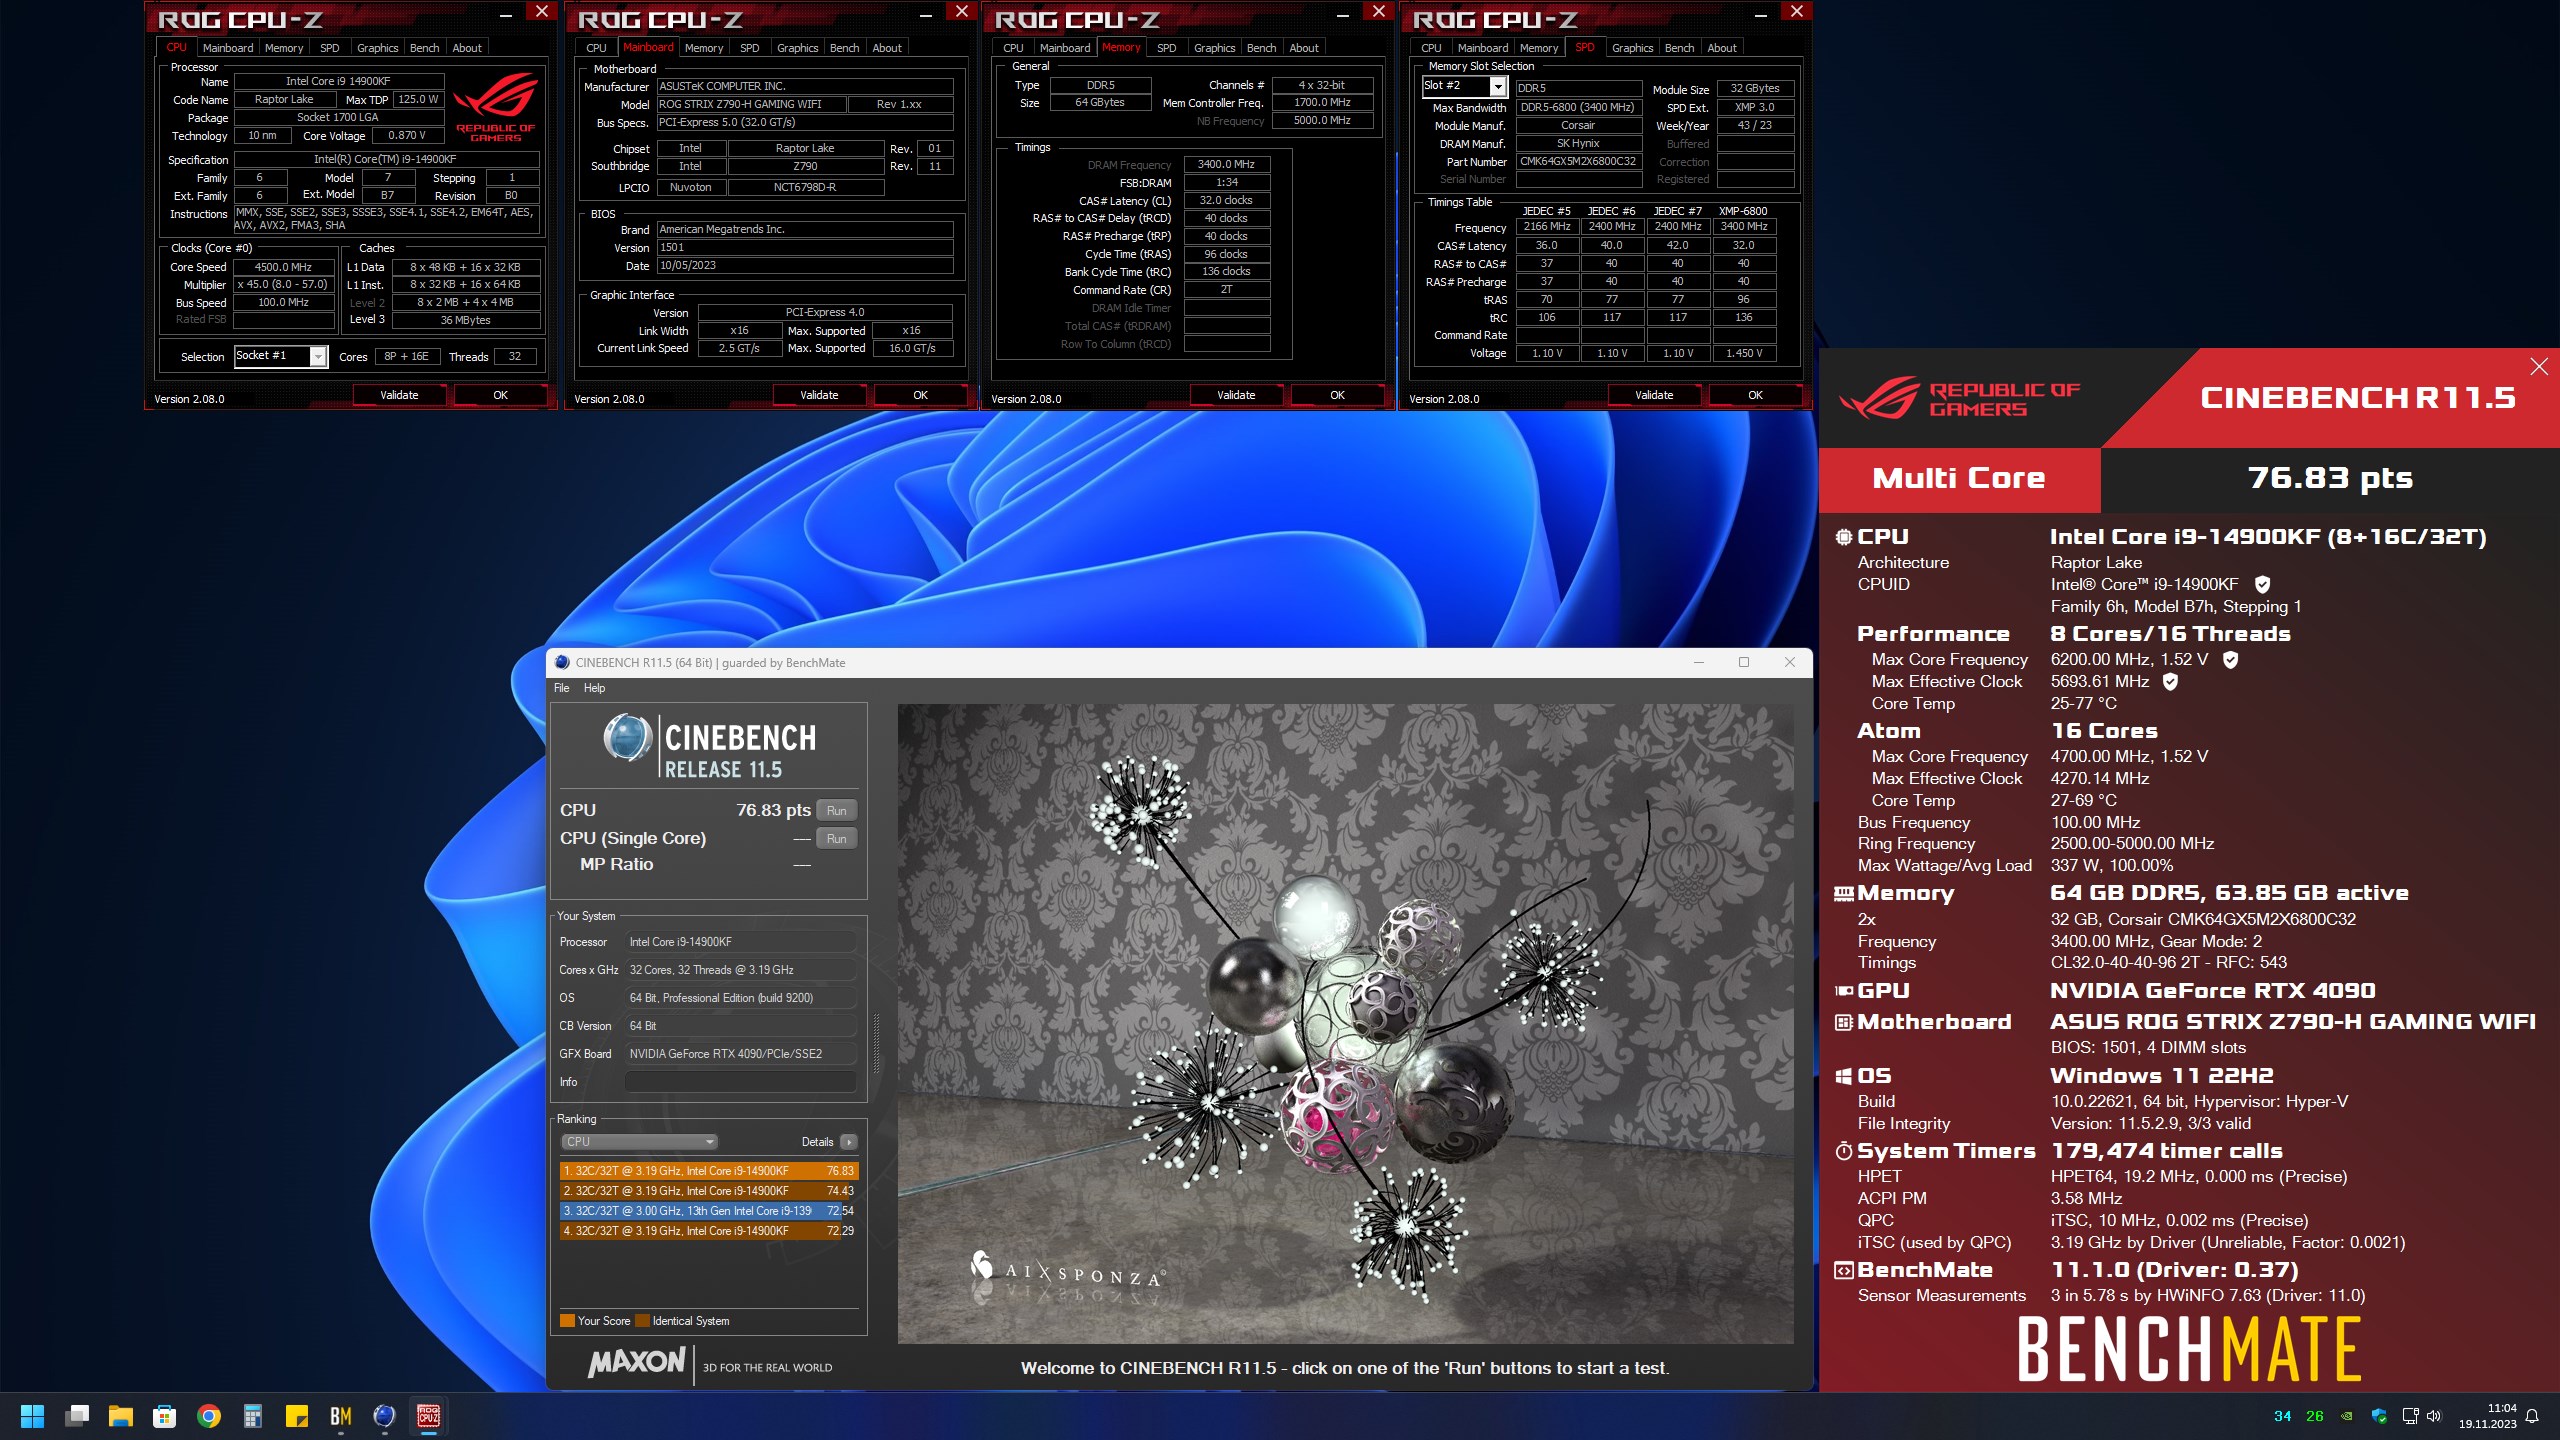The image size is (2560, 1440).
Task: Open Google Chrome from the taskbar
Action: point(209,1416)
